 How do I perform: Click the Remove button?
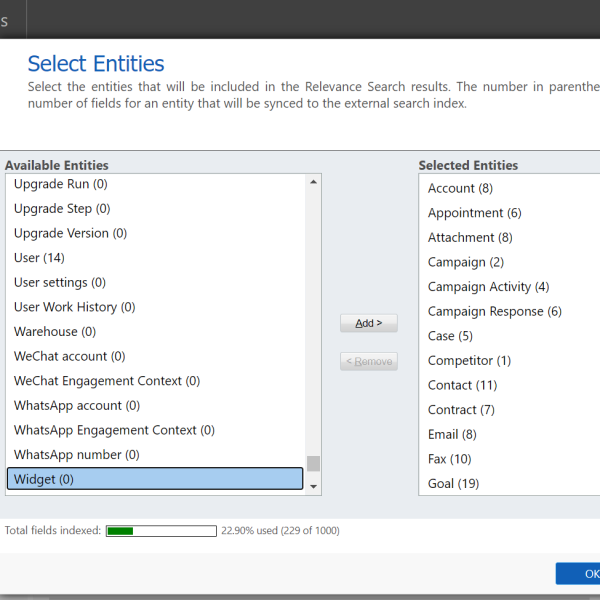(x=368, y=361)
